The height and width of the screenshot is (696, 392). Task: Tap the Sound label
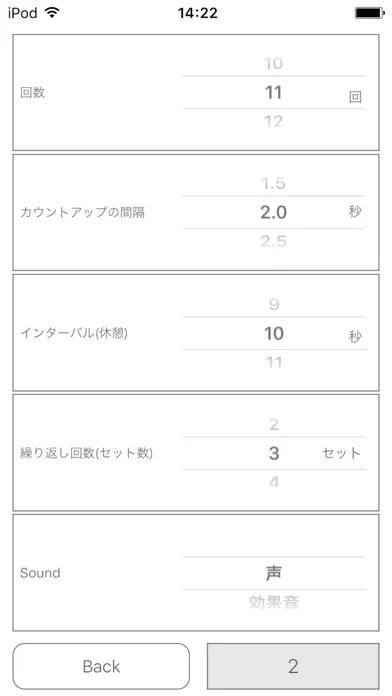point(40,573)
